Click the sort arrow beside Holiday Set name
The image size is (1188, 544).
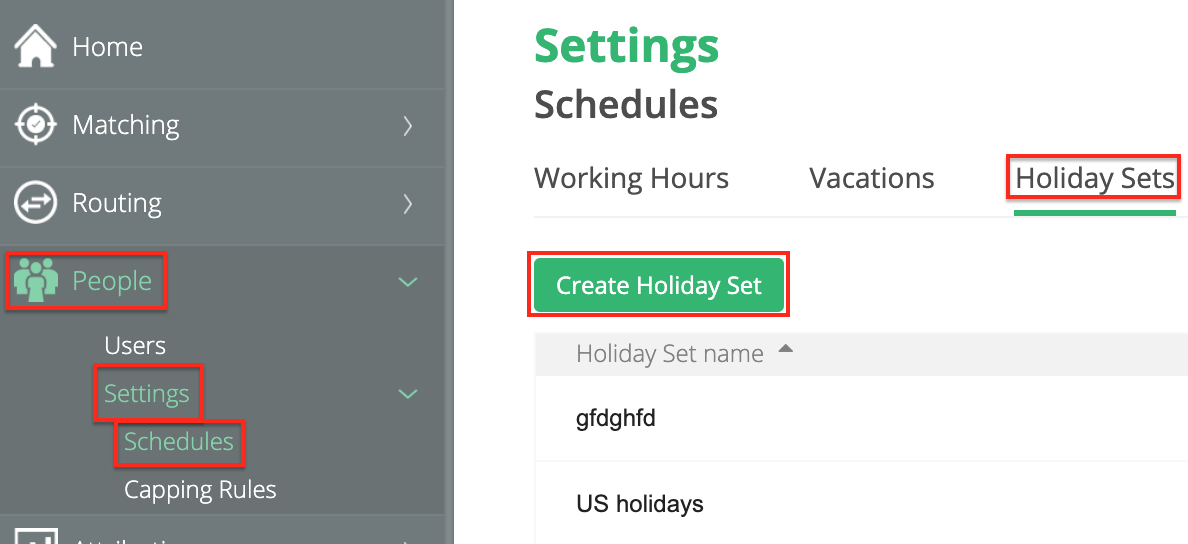[786, 349]
